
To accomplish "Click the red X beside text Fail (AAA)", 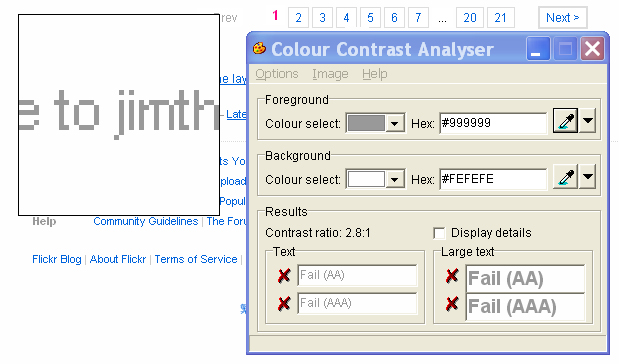I will coord(284,304).
